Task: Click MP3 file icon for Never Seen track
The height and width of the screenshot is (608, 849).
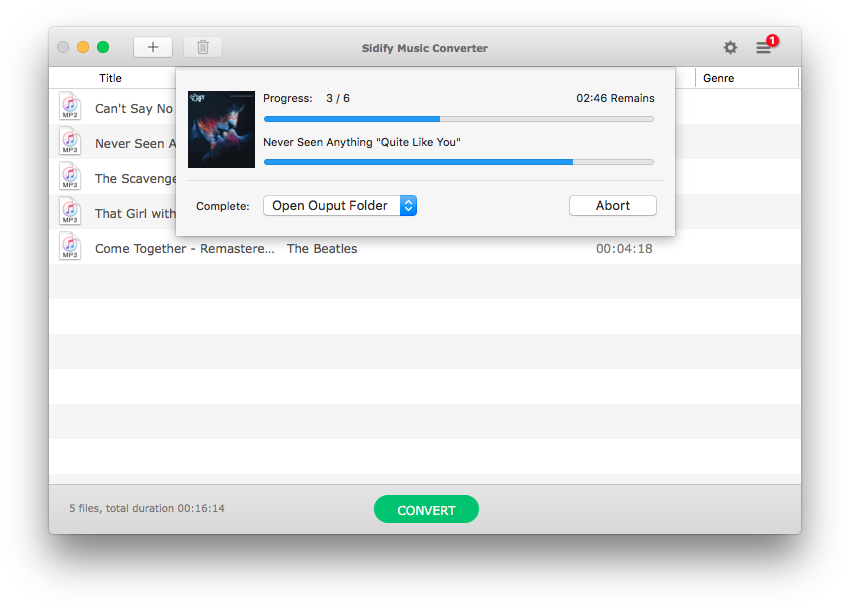Action: coord(70,141)
